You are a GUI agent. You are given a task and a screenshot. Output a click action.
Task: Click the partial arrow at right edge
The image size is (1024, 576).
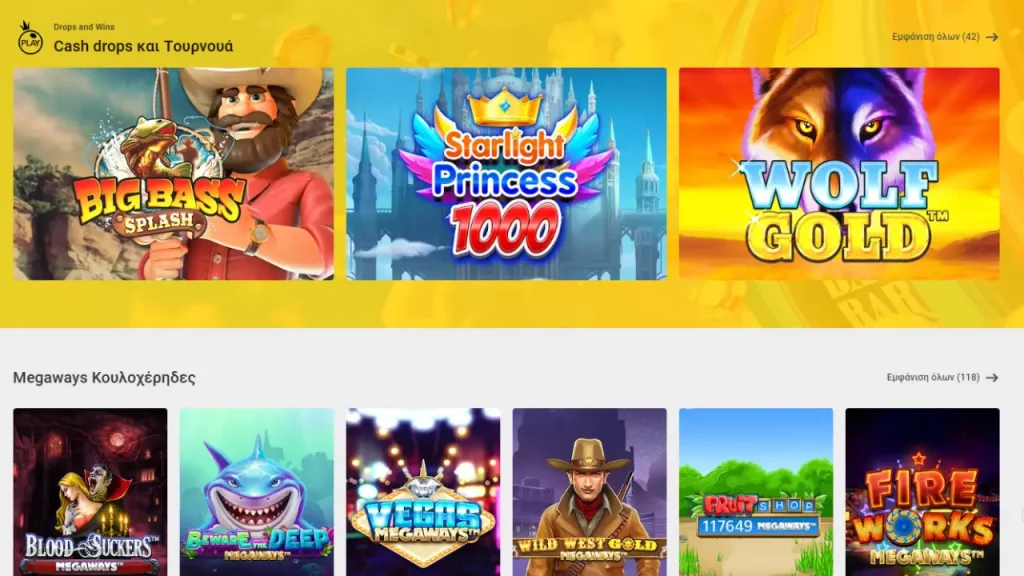[x=1021, y=515]
